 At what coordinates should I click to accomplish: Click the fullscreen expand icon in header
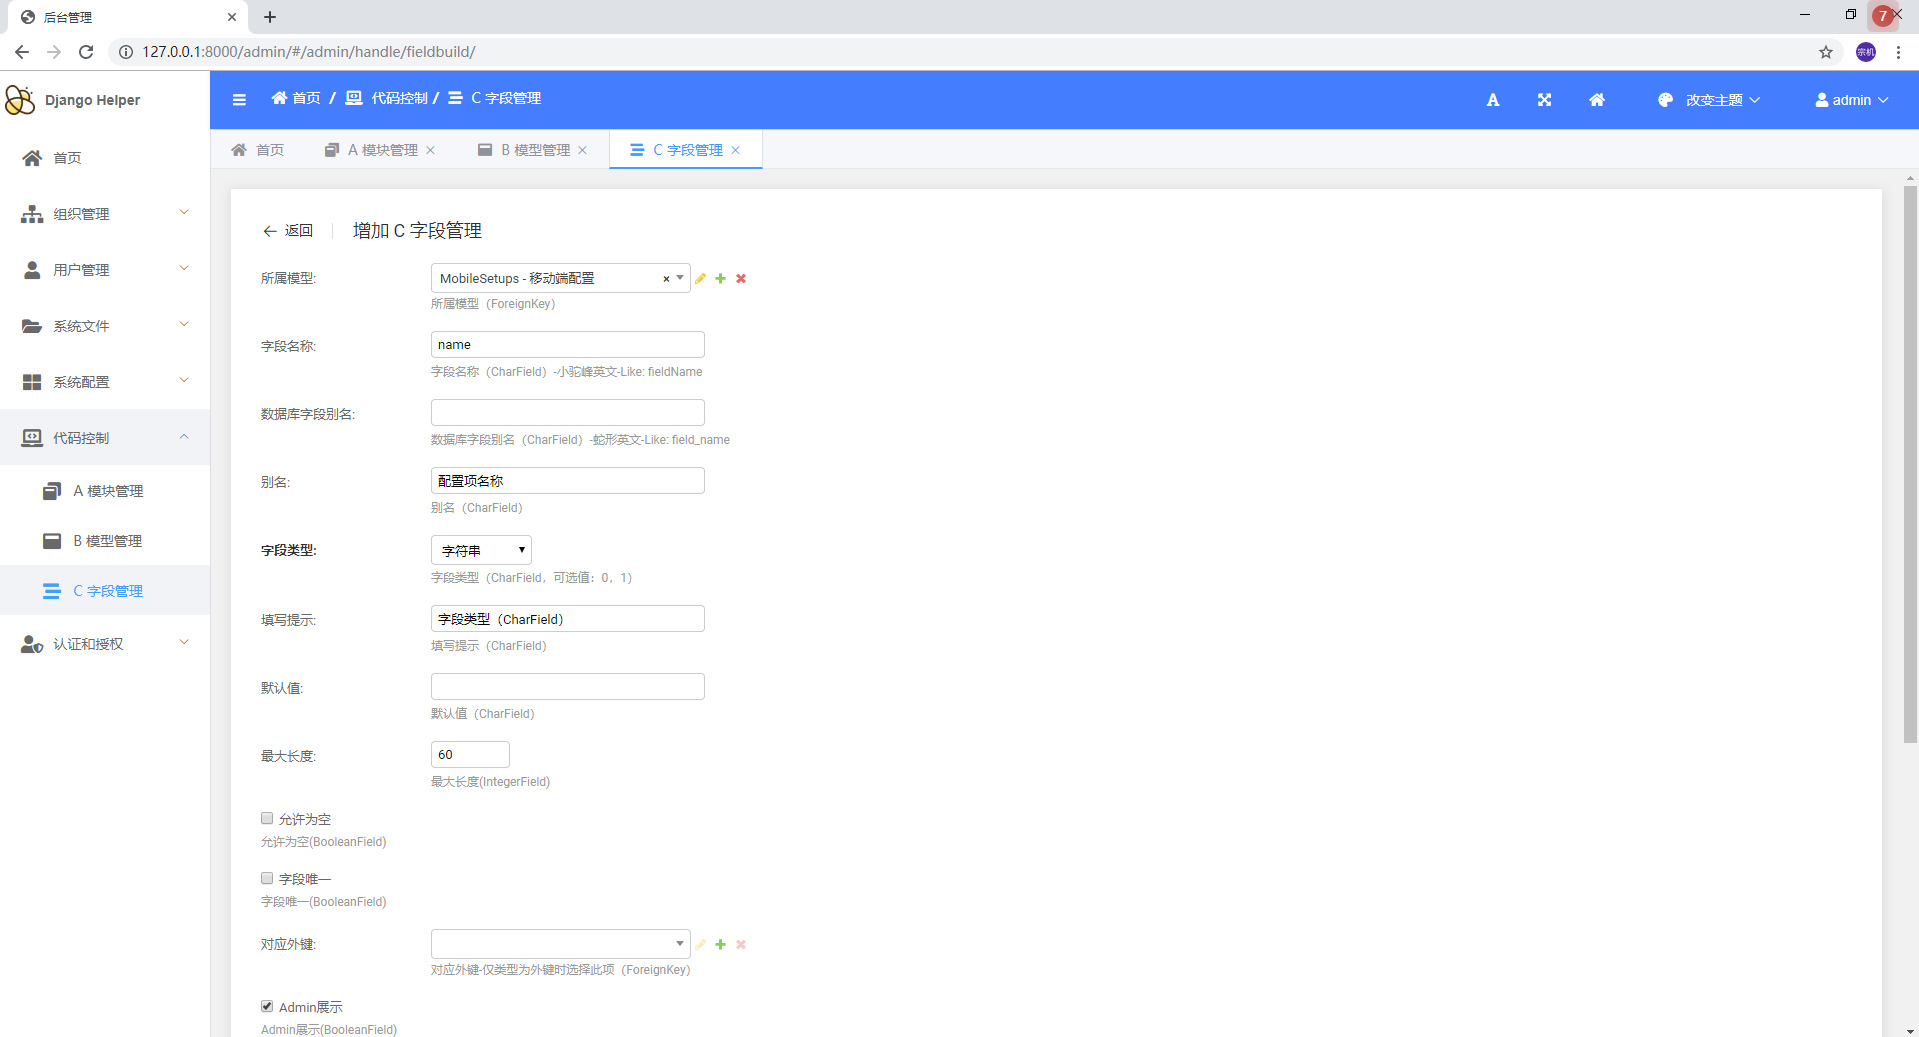pos(1544,100)
